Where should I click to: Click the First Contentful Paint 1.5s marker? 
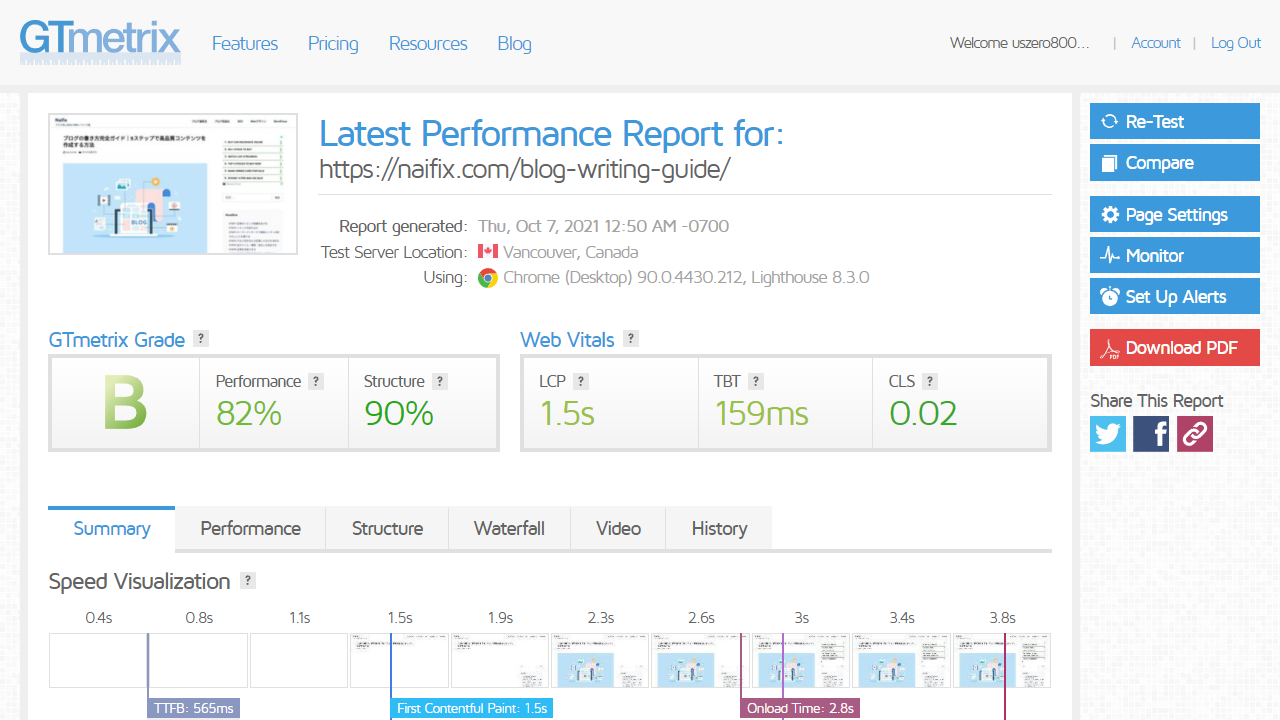tap(472, 708)
